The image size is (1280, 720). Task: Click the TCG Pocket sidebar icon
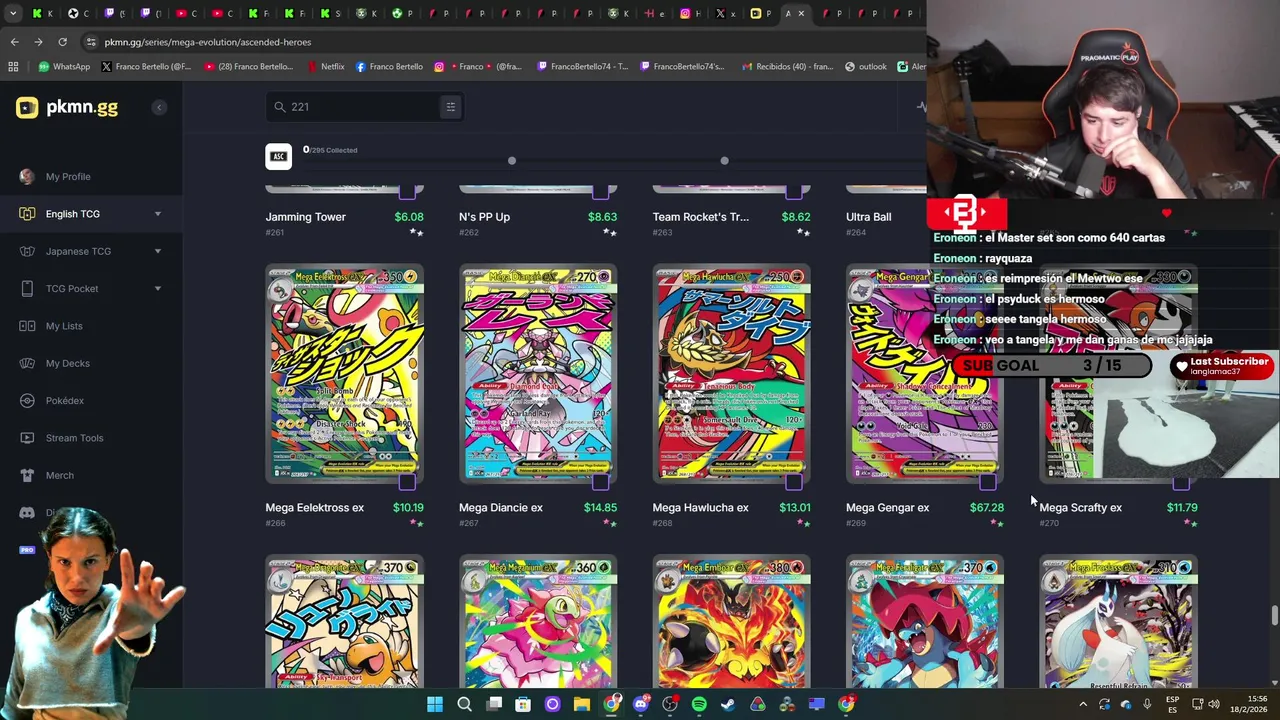pyautogui.click(x=27, y=289)
